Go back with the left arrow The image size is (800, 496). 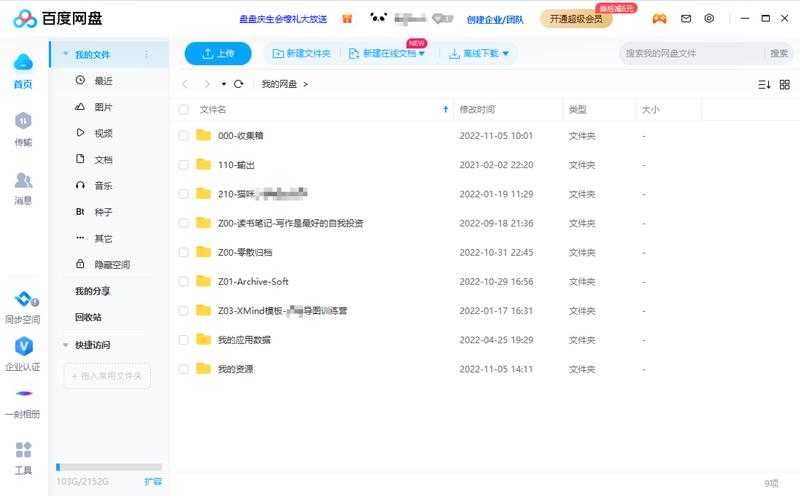coord(185,84)
